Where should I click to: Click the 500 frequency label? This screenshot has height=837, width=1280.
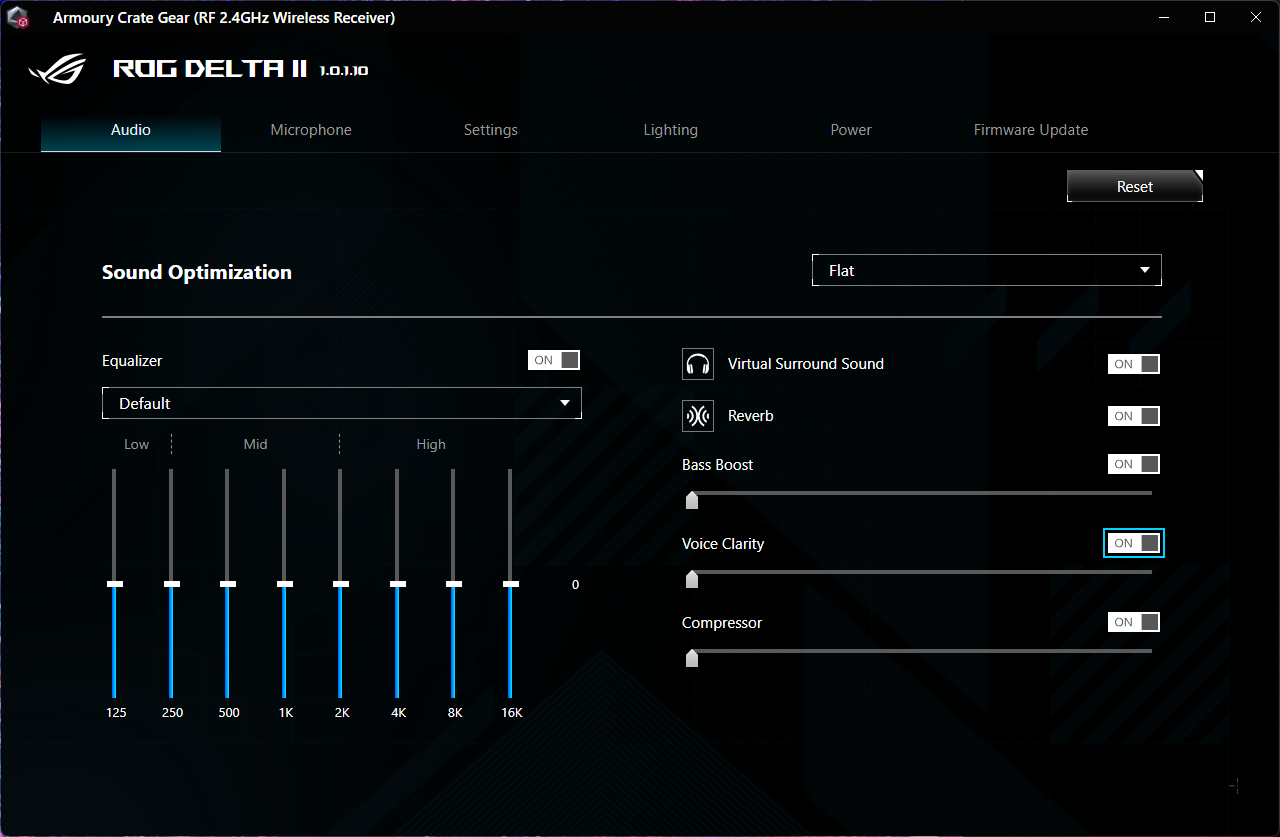coord(229,713)
